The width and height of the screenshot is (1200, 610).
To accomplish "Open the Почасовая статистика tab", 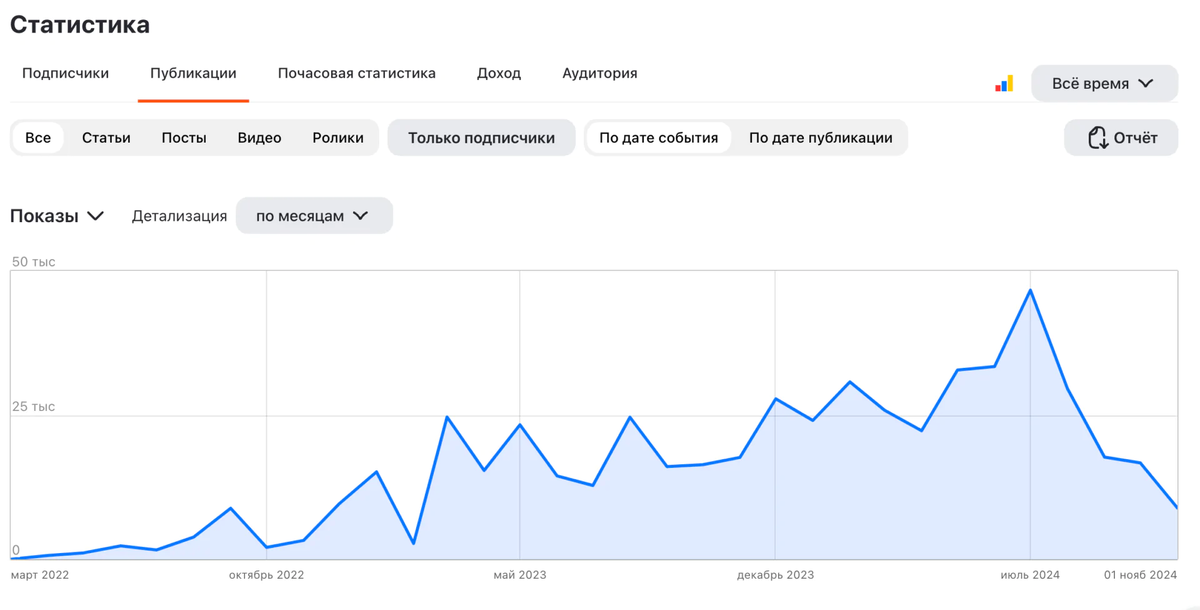I will pos(357,73).
